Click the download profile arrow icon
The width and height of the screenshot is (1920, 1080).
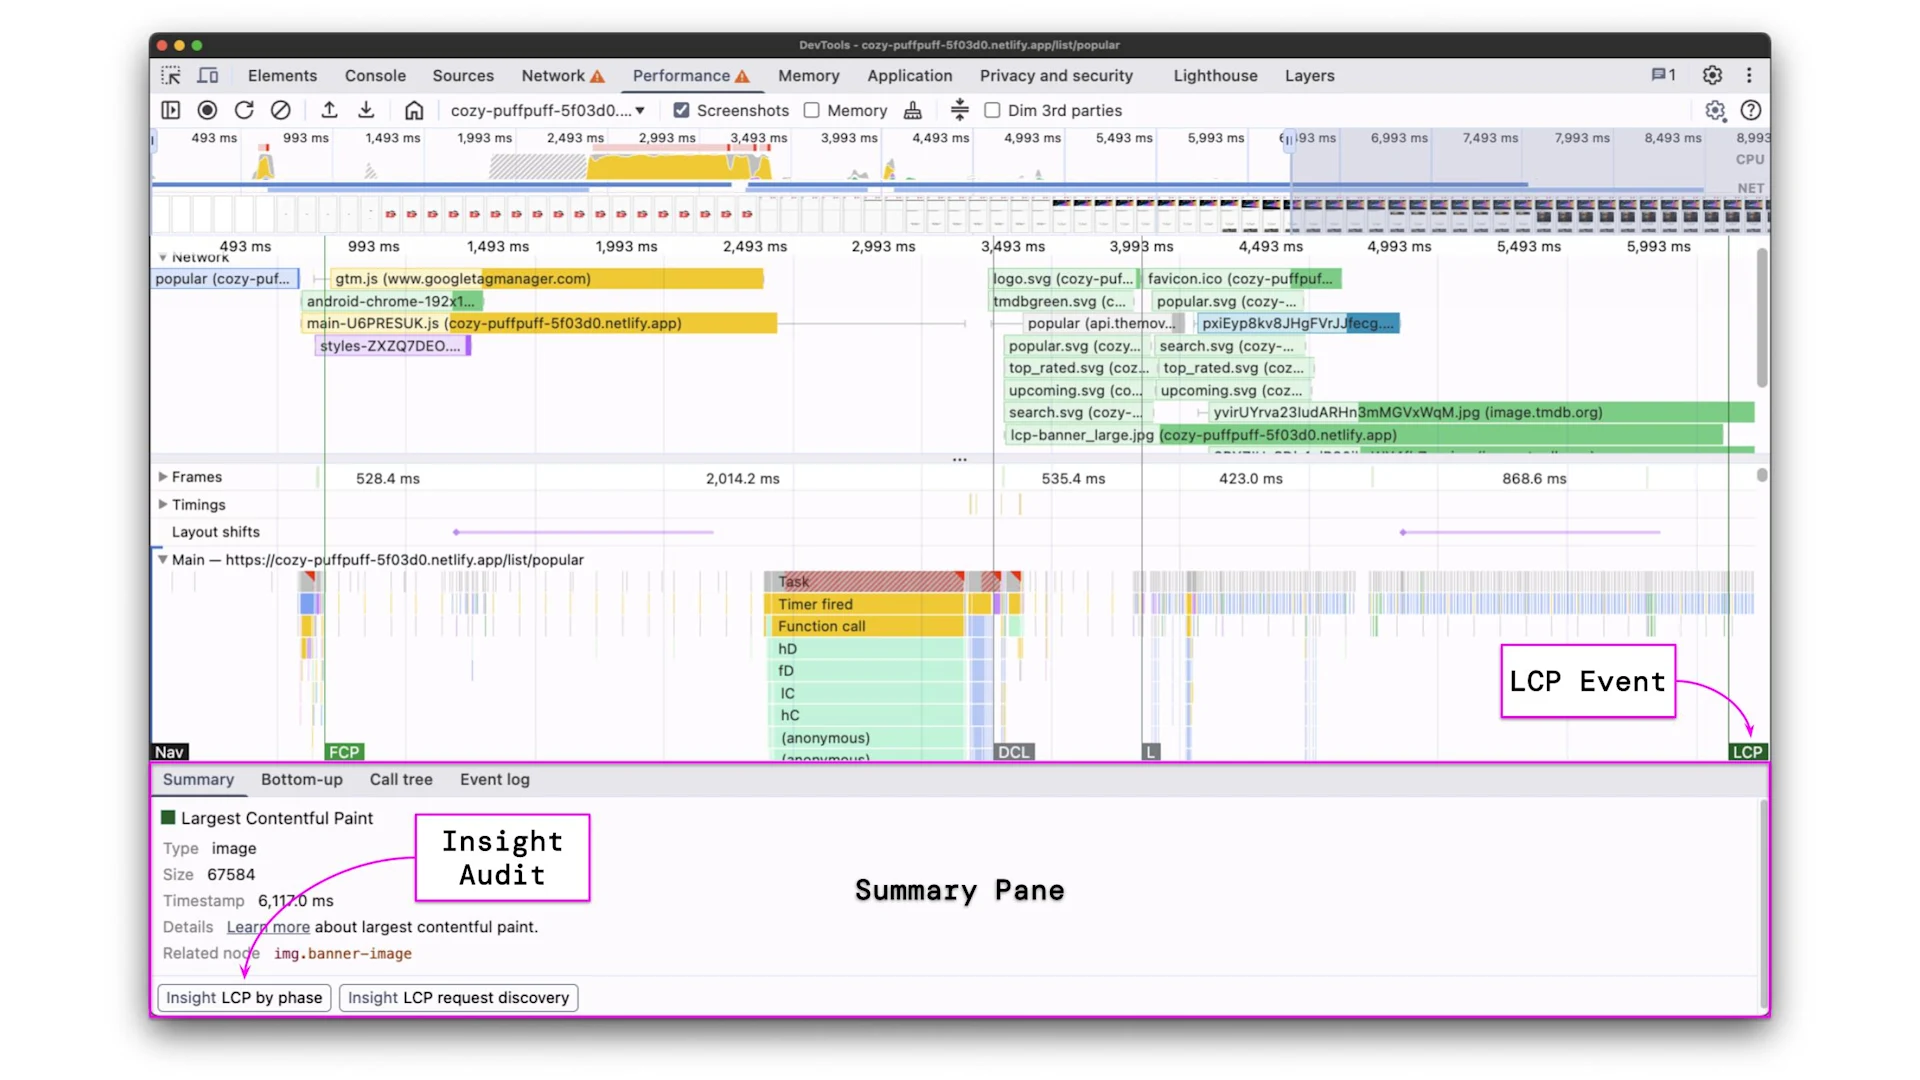pyautogui.click(x=366, y=110)
